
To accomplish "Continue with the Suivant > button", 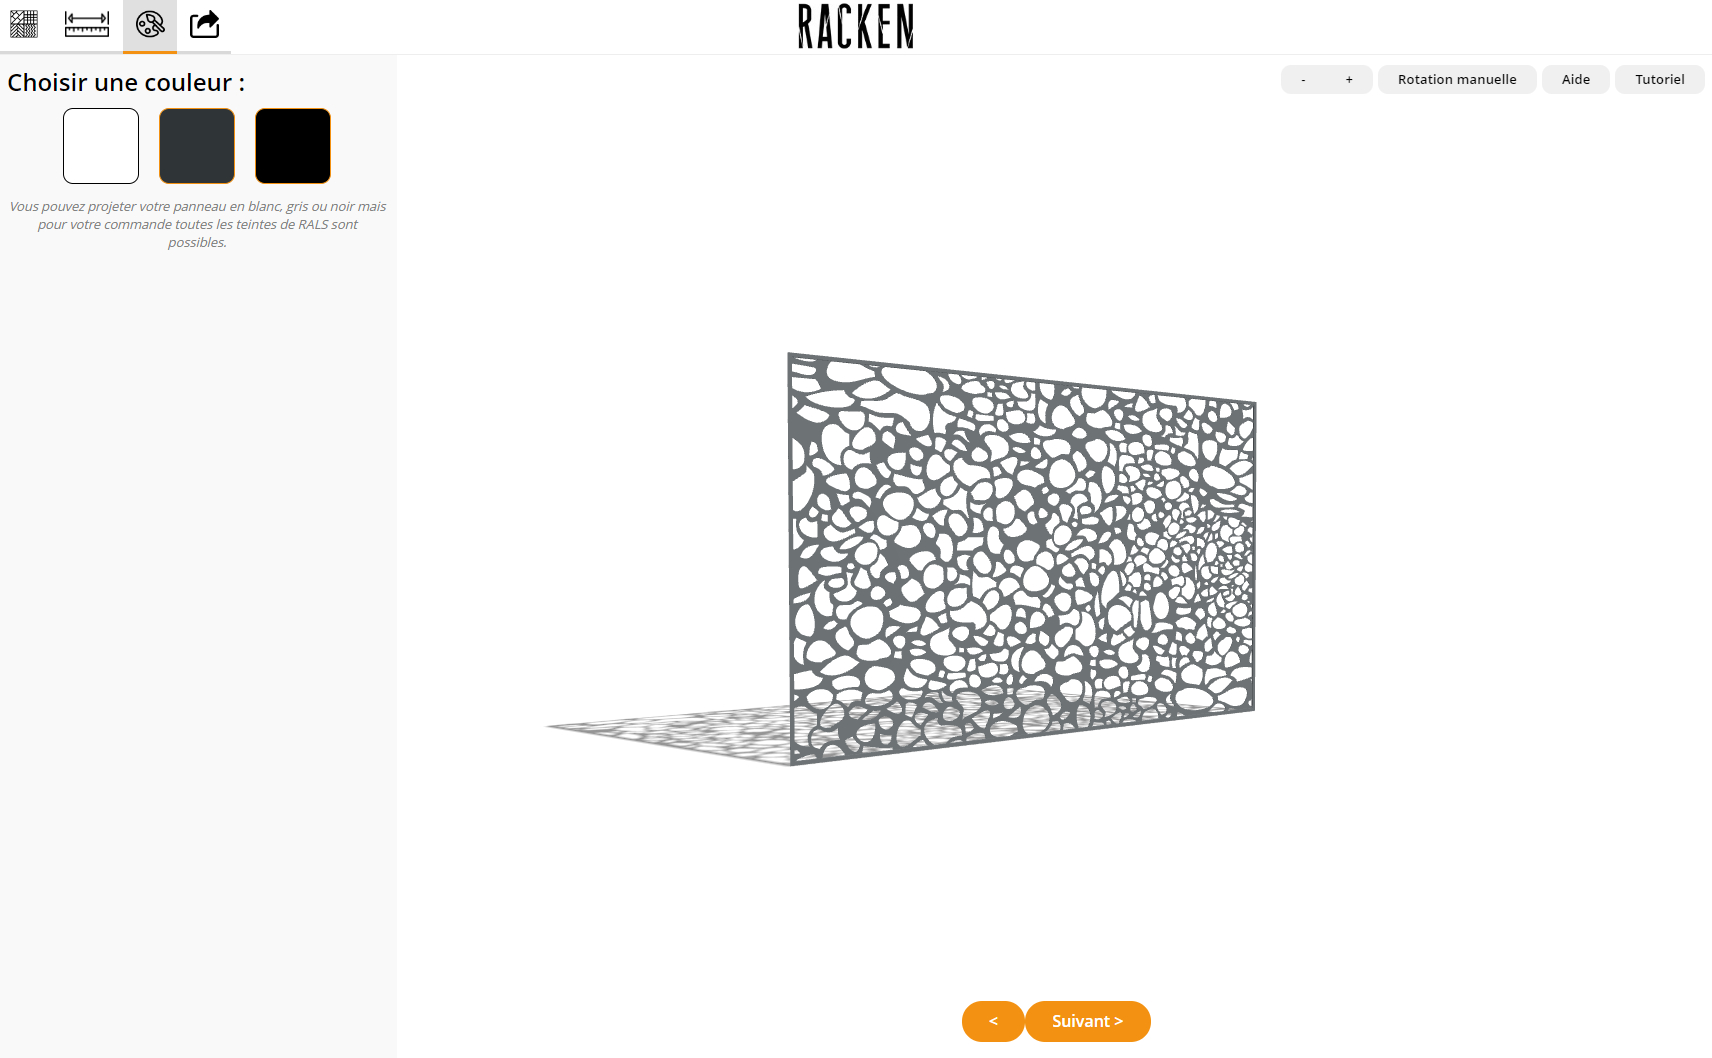I will (1088, 1021).
